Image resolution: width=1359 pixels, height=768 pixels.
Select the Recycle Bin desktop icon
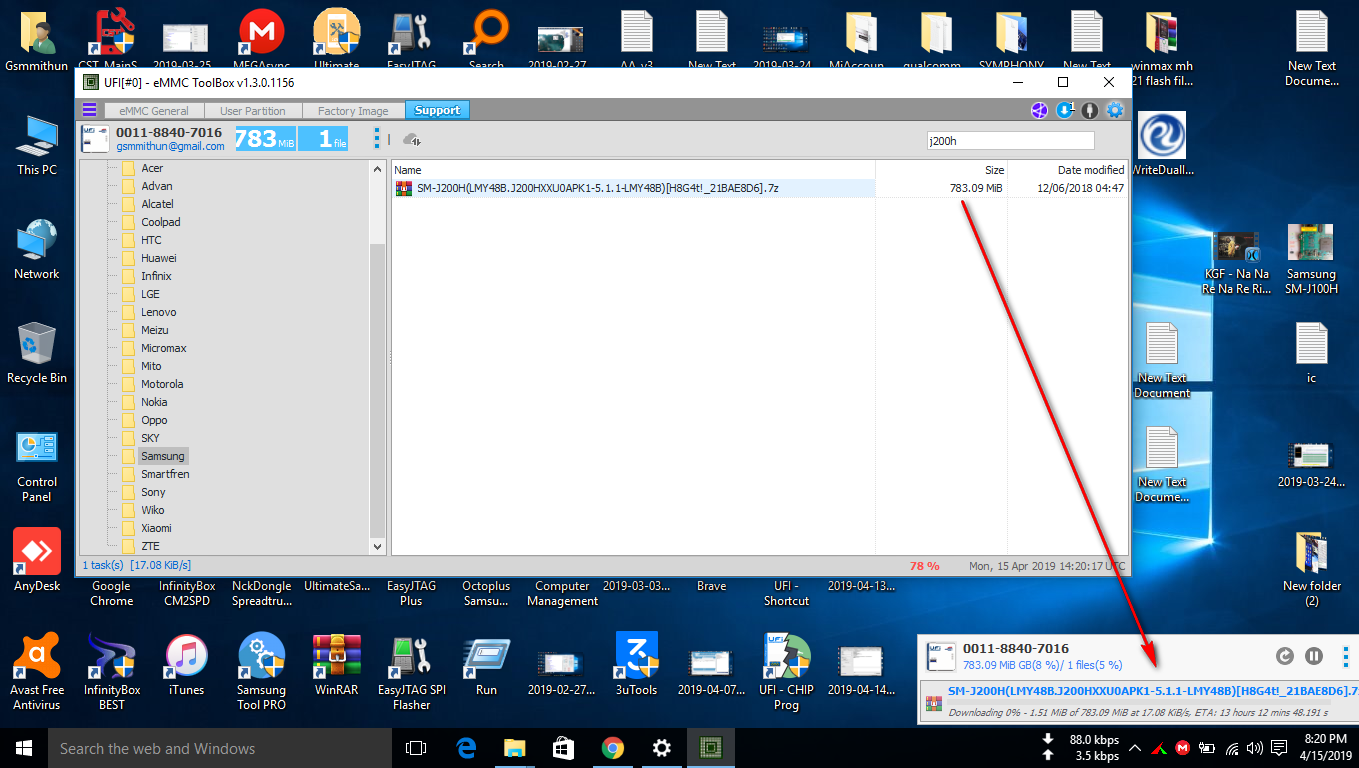(37, 353)
